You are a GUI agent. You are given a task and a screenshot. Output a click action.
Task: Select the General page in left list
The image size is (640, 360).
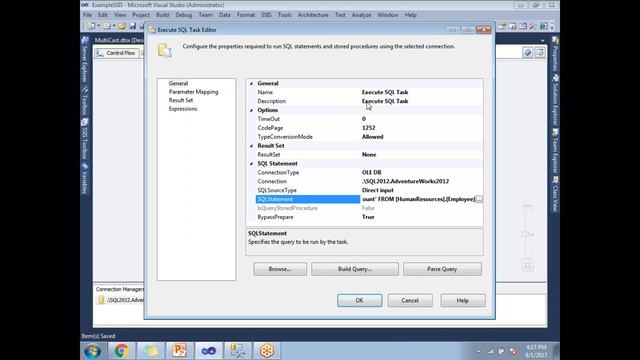point(178,83)
